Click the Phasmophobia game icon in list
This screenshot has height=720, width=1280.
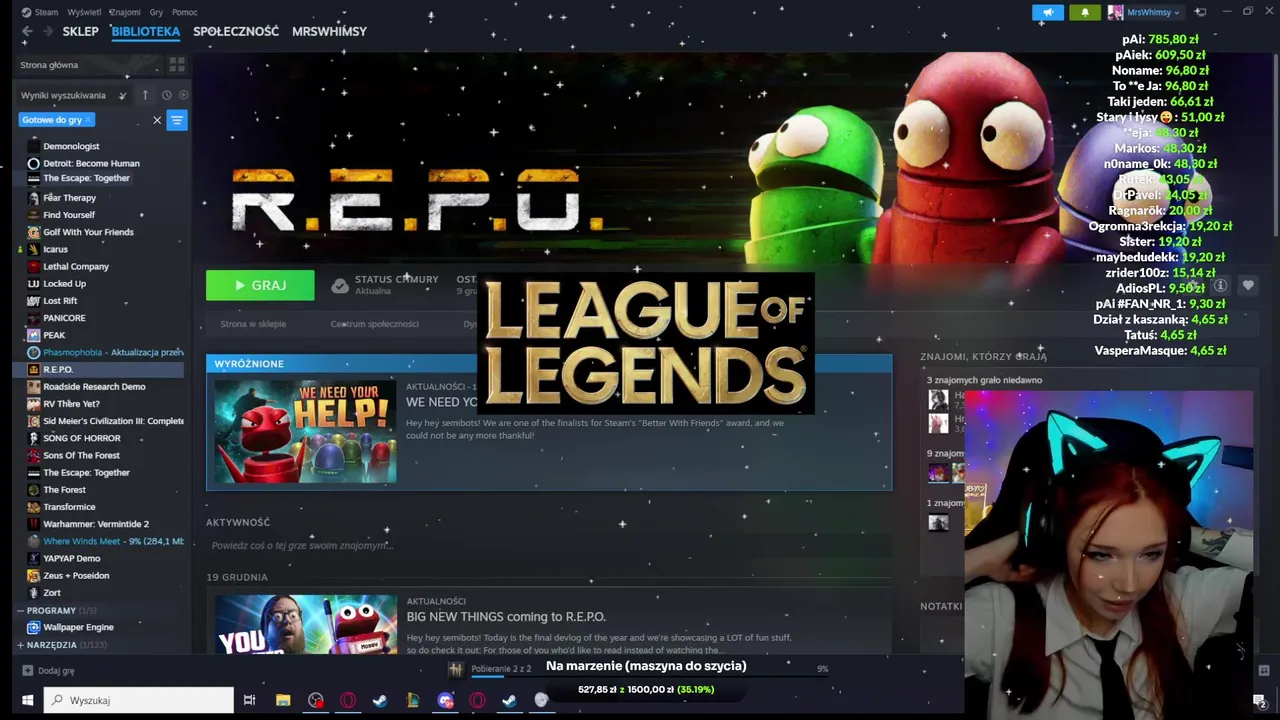(x=34, y=352)
